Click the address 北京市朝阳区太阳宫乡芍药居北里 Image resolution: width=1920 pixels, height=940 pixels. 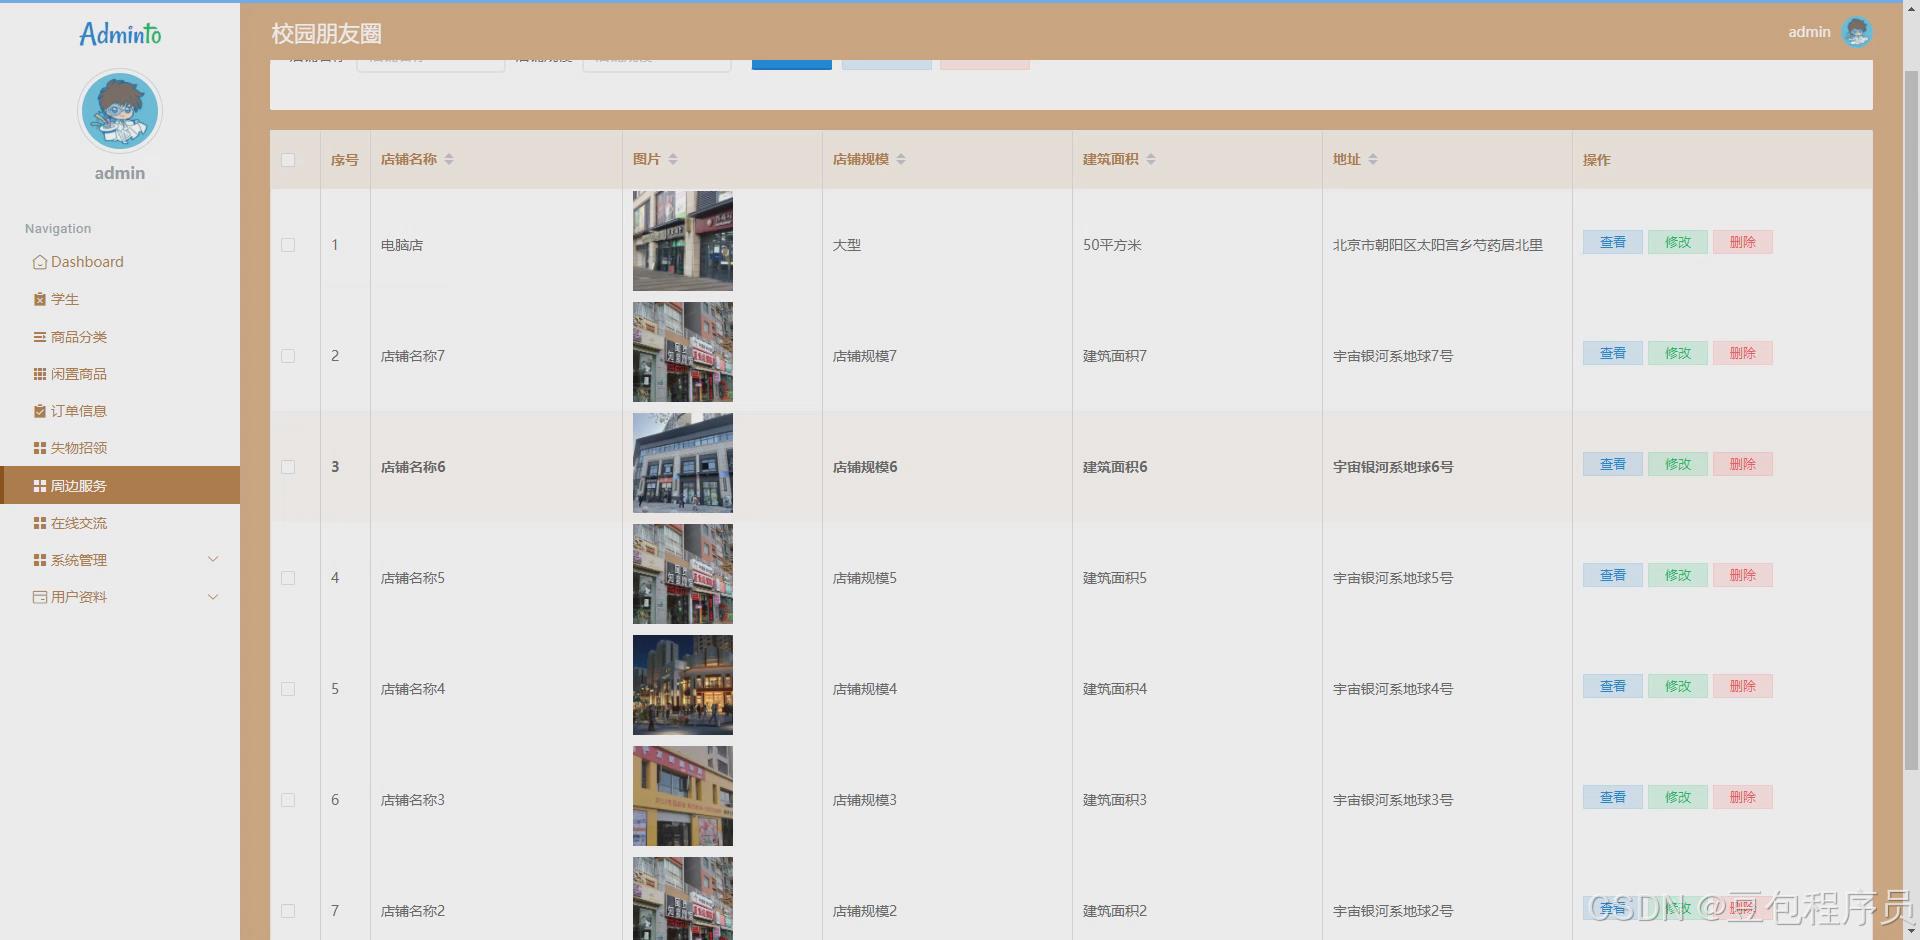click(1437, 245)
